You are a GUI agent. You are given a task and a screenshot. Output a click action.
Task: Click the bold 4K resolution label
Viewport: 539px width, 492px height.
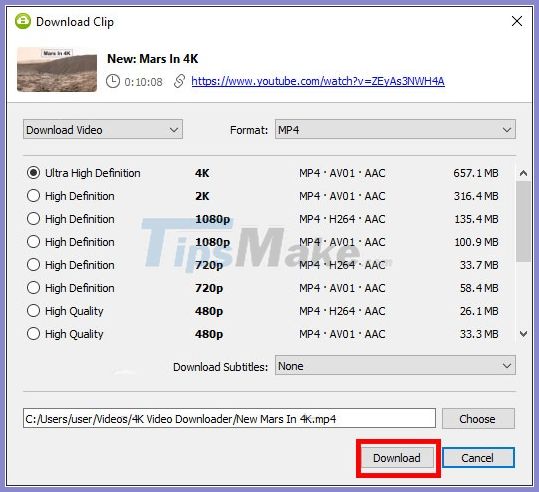pyautogui.click(x=202, y=173)
